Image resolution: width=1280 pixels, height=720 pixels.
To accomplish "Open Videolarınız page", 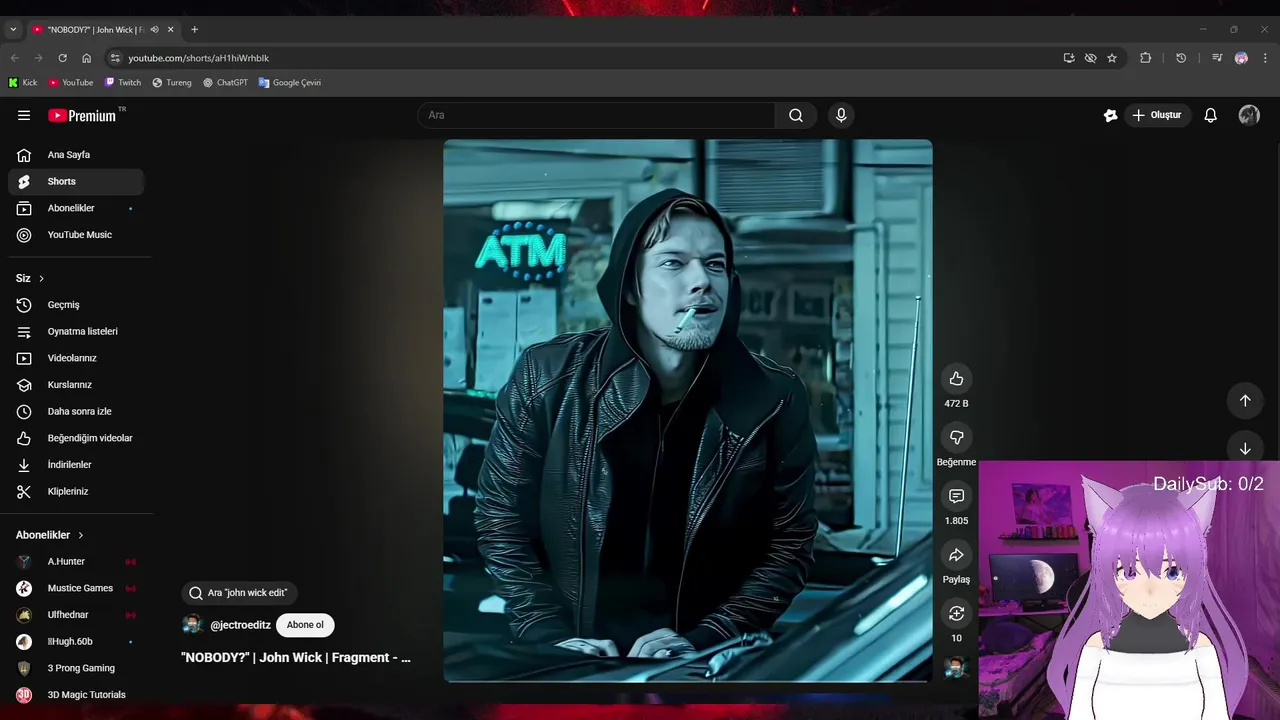I will [x=76, y=358].
